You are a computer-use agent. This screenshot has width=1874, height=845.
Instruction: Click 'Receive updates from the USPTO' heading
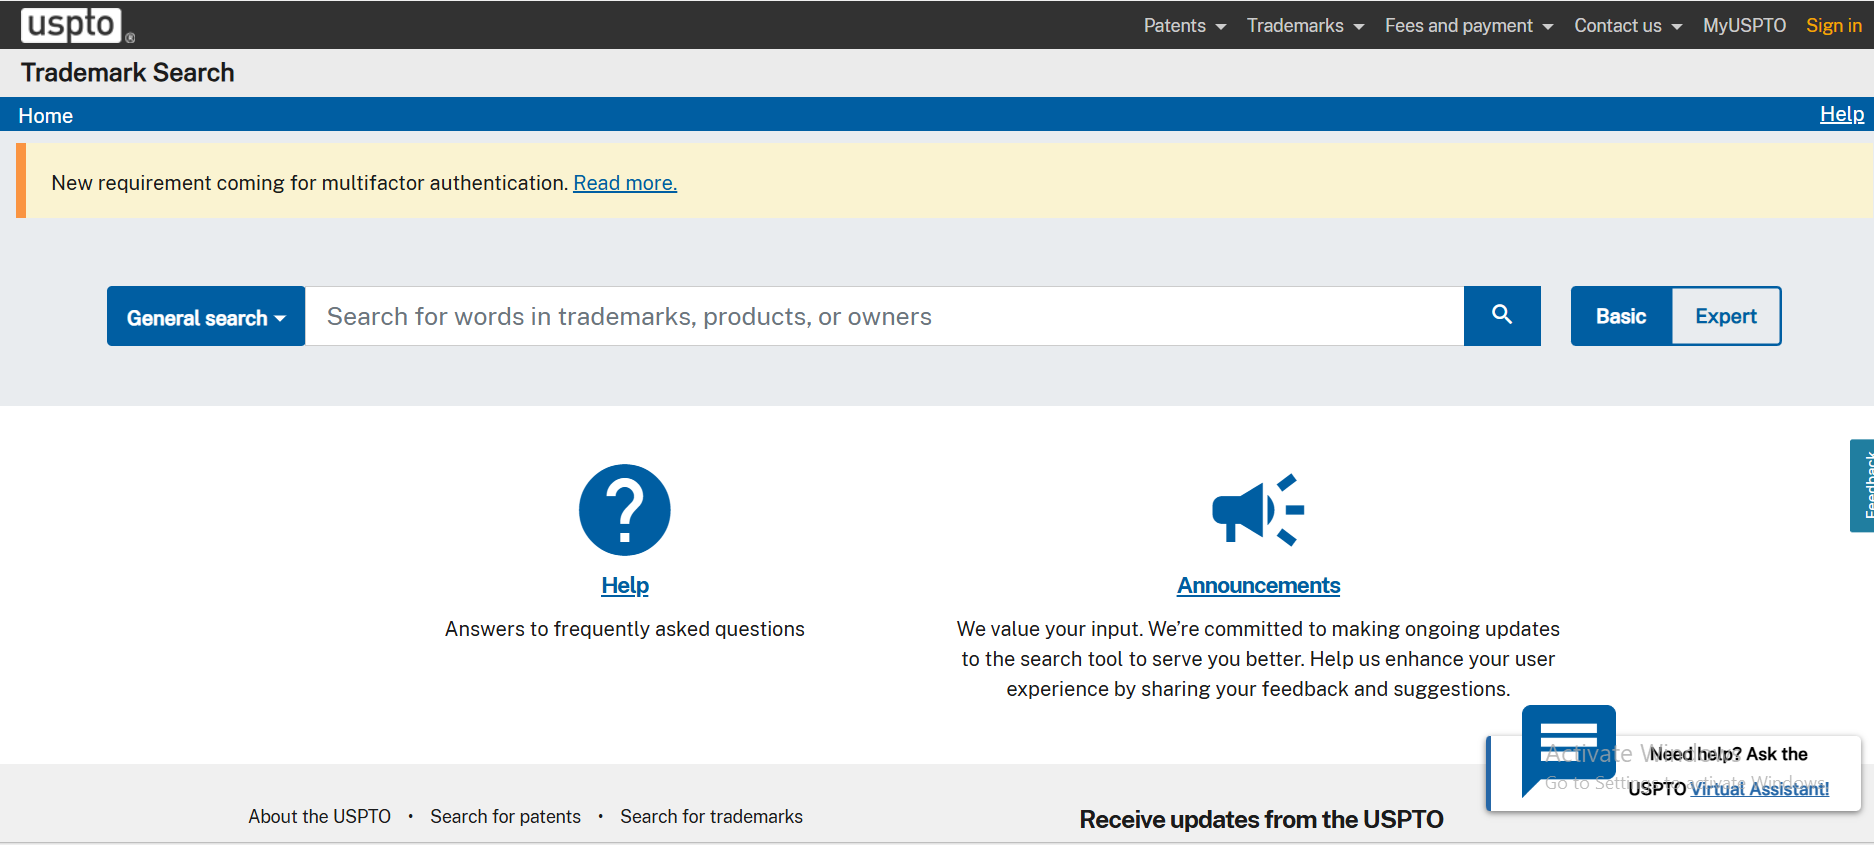[x=1261, y=820]
